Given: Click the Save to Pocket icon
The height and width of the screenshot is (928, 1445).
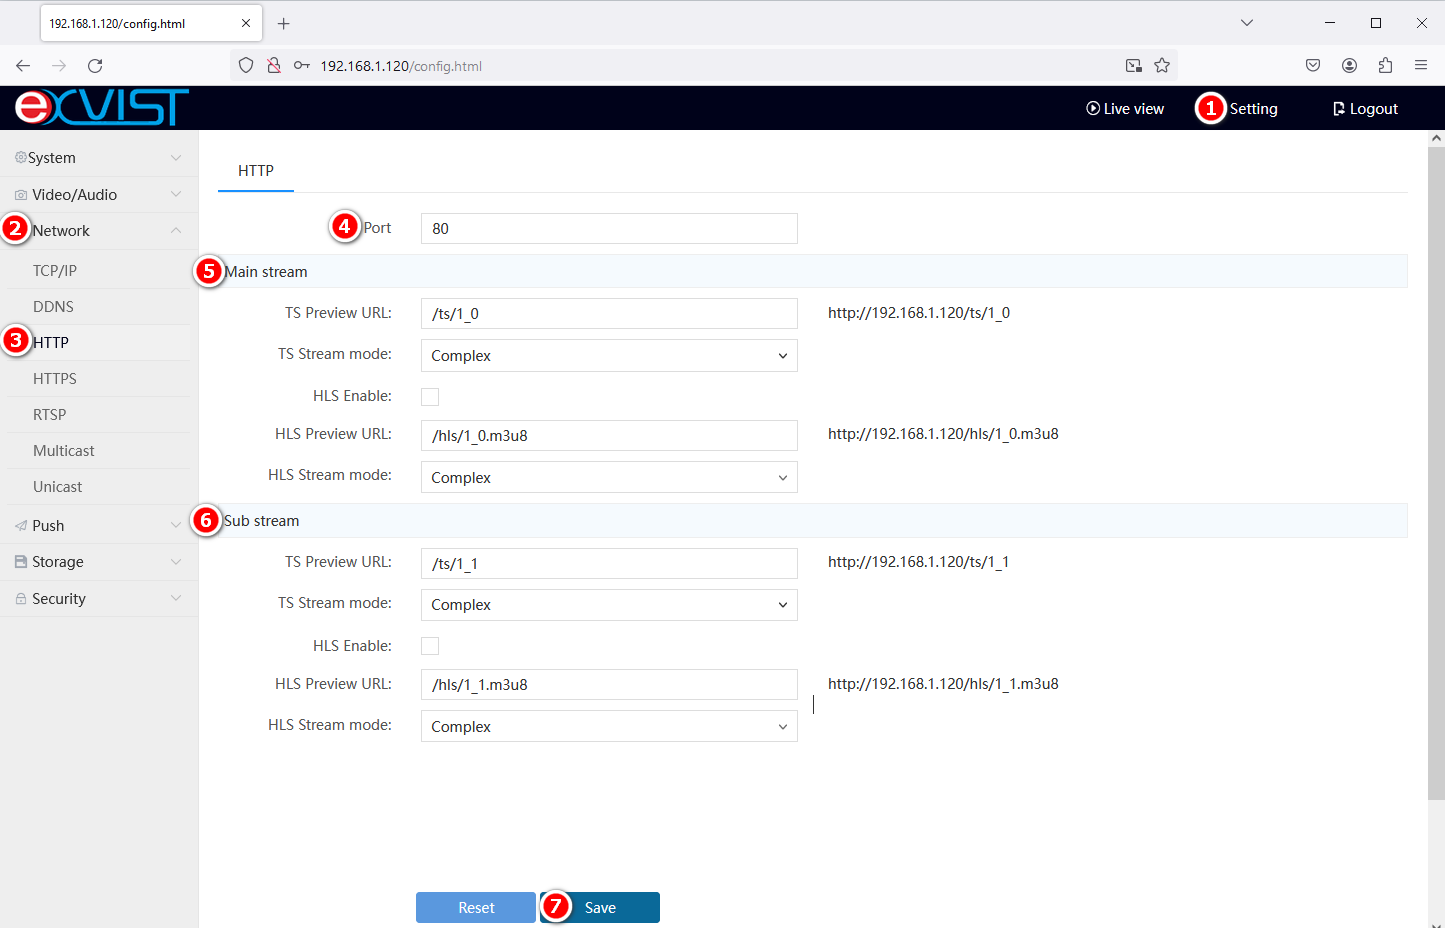Looking at the screenshot, I should pos(1313,66).
